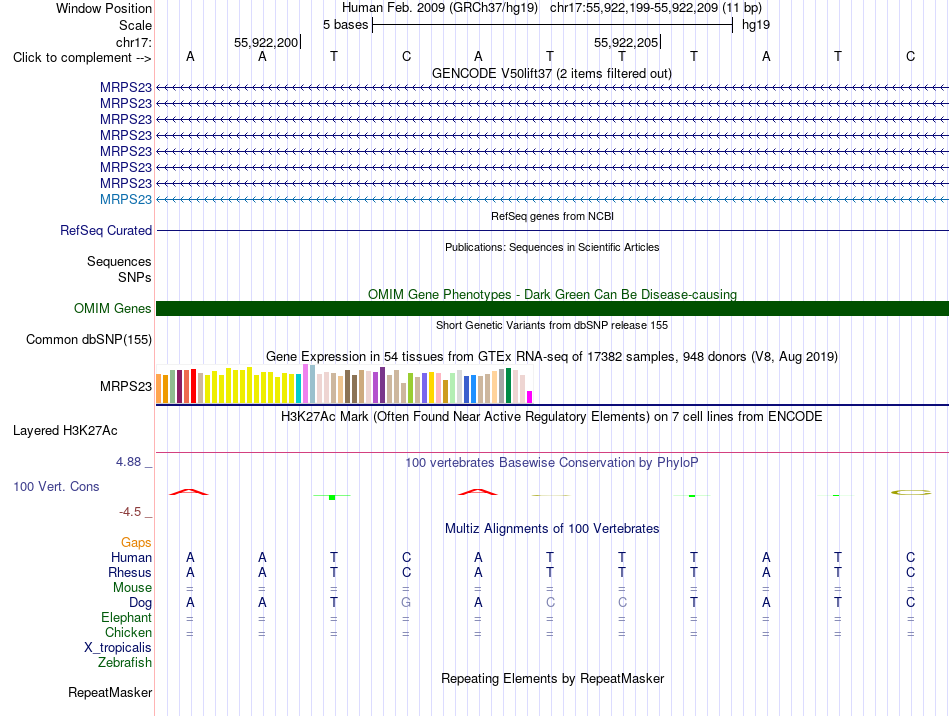Click the 4.88 PhyloP upper limit value
Screen dimensions: 950x716
(x=129, y=462)
